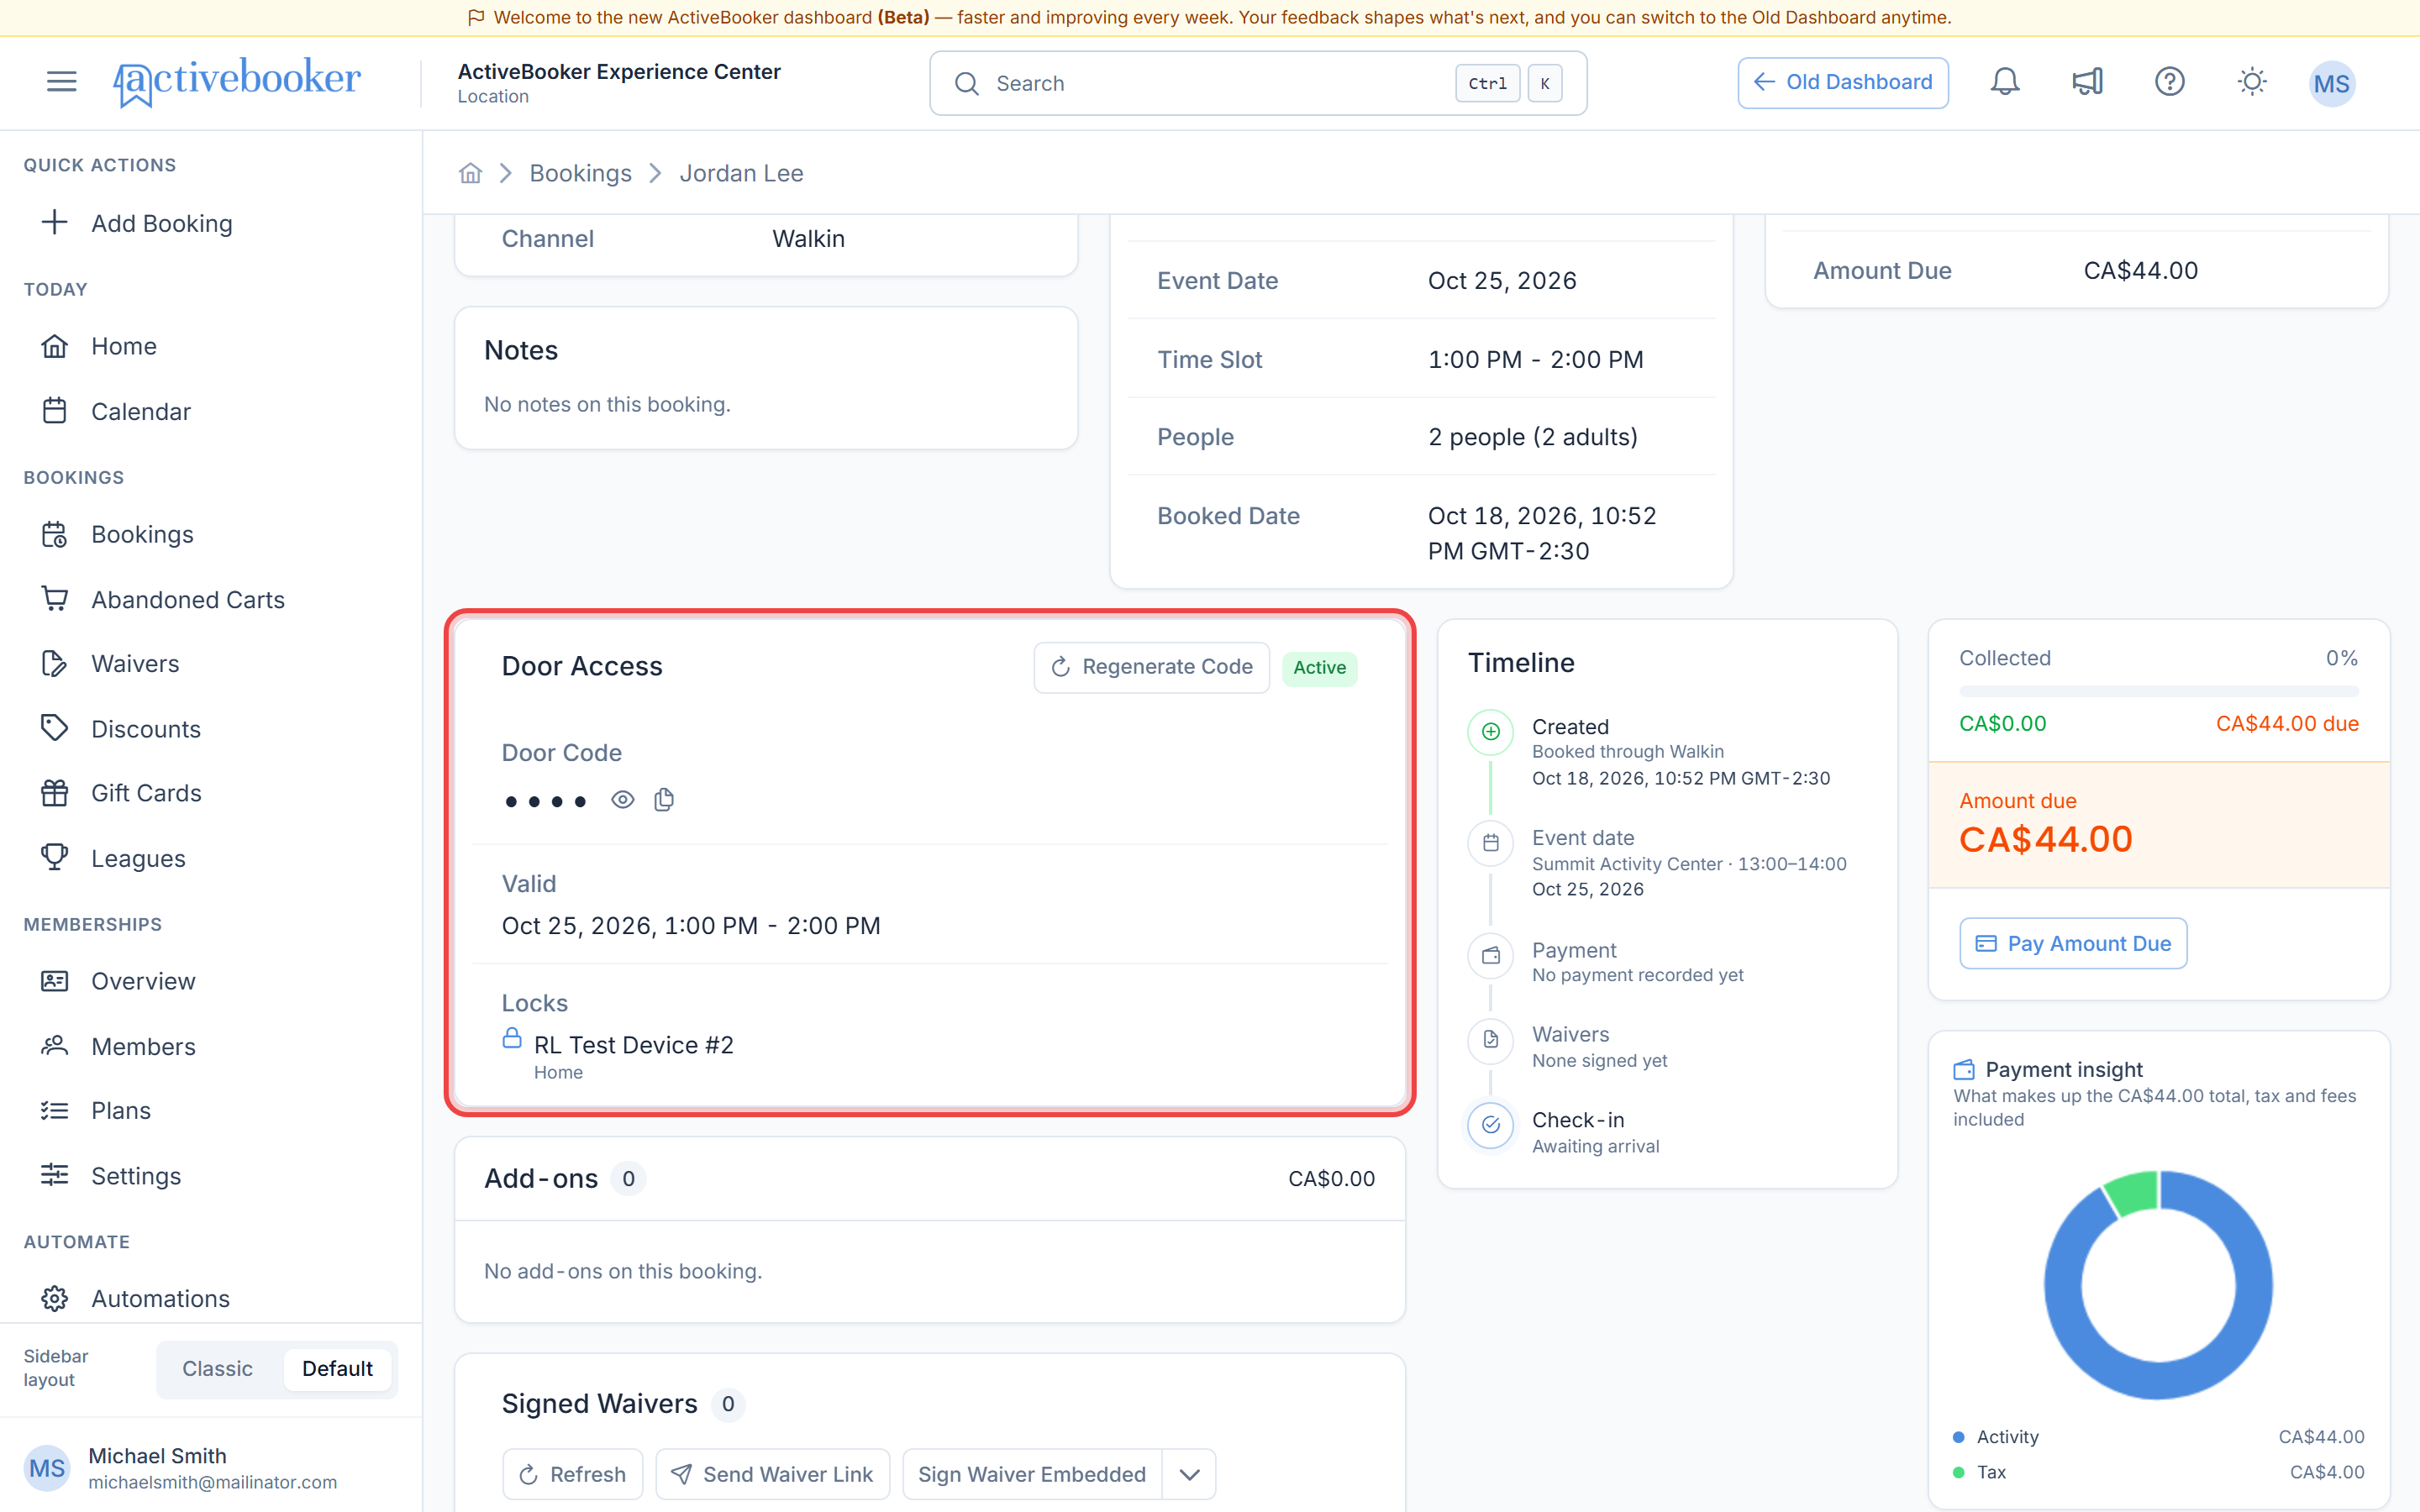Click Pay Amount Due button
The height and width of the screenshot is (1512, 2420).
(2072, 943)
